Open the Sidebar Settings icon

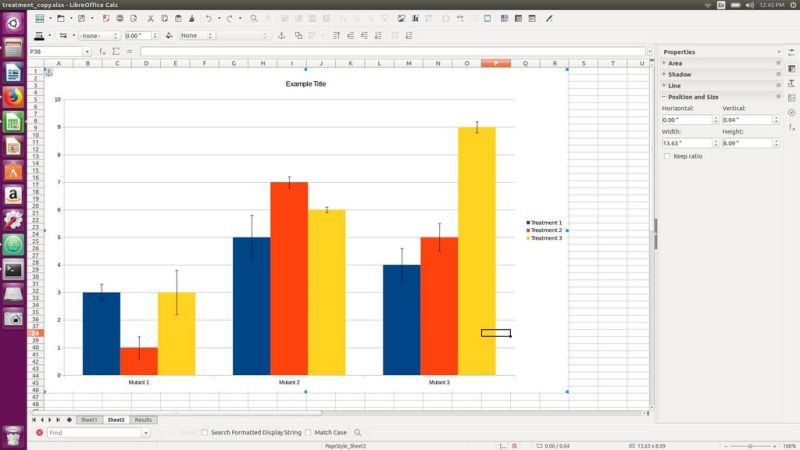point(791,52)
